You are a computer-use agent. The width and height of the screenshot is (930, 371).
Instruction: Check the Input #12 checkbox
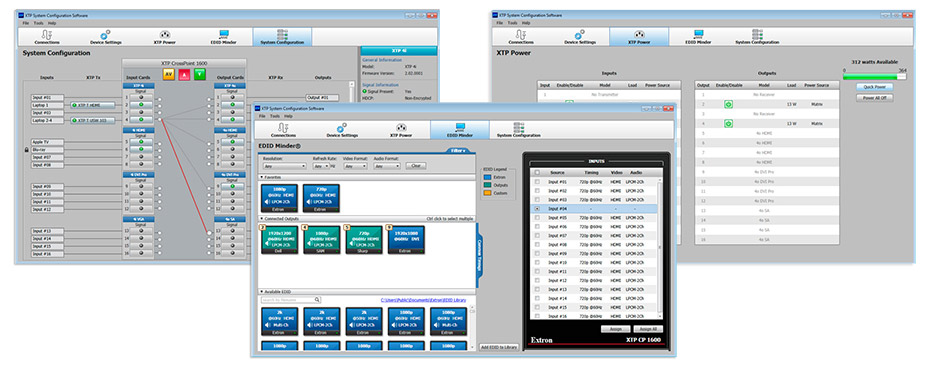(537, 280)
